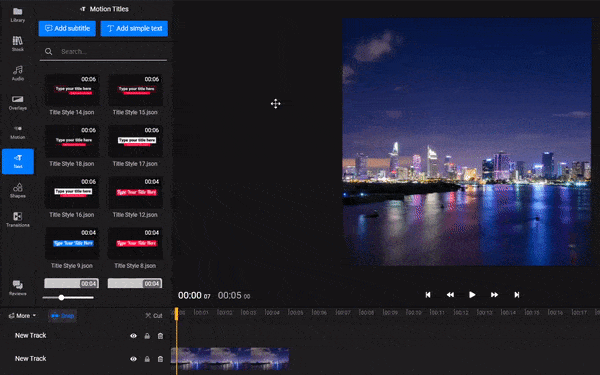Open the Audio panel

tap(18, 73)
